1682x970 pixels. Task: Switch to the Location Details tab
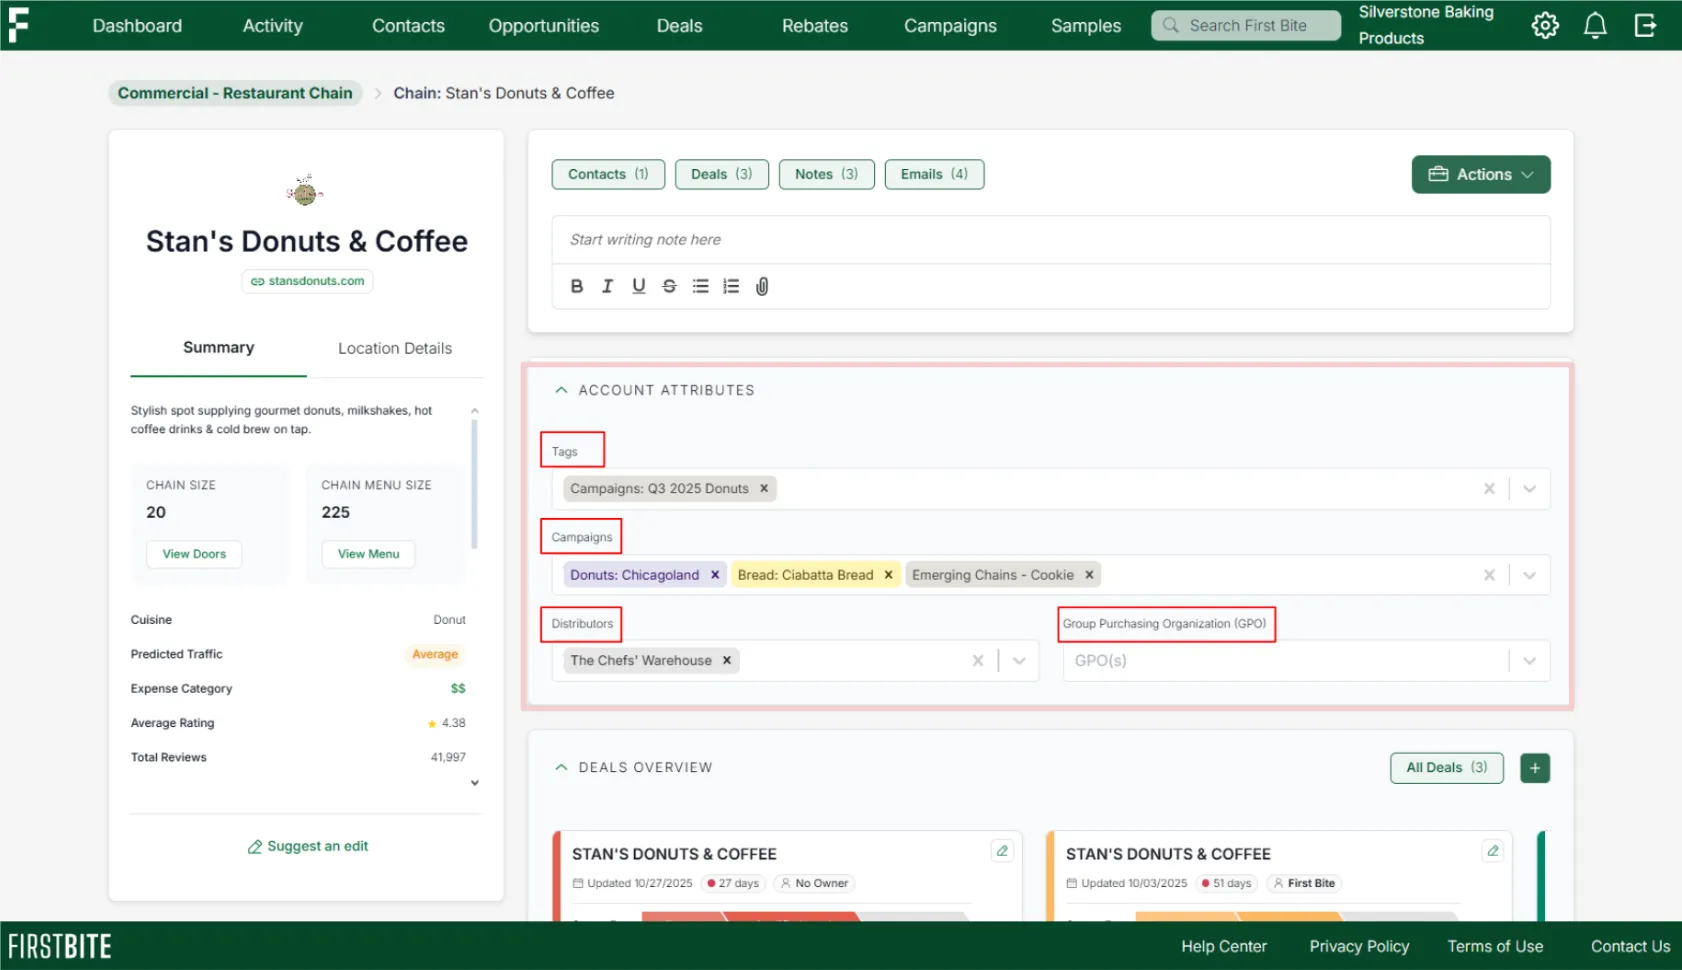pyautogui.click(x=395, y=348)
